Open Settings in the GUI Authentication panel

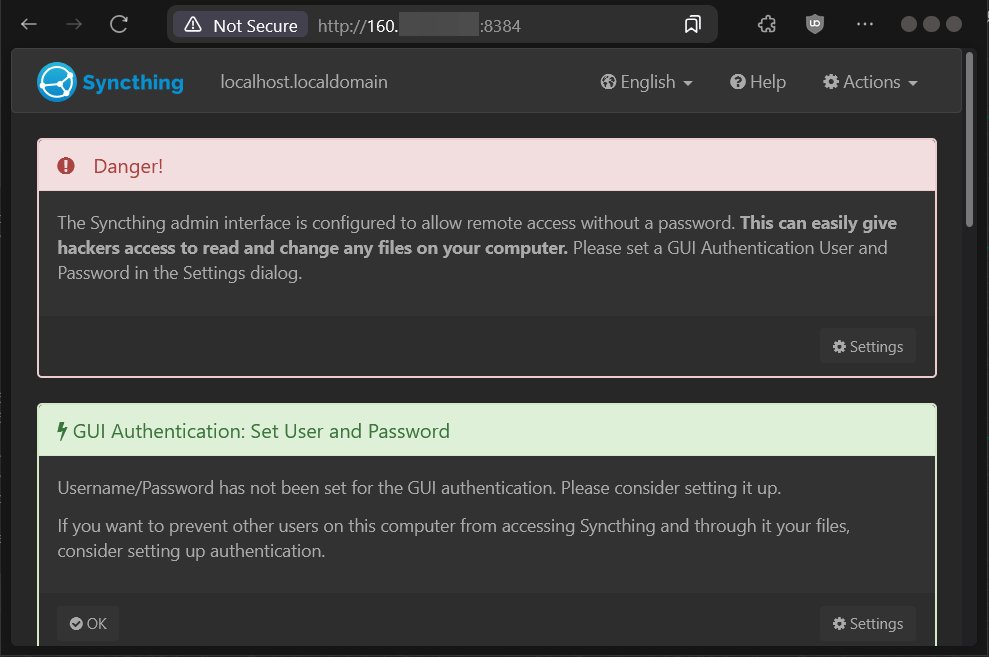pos(868,624)
